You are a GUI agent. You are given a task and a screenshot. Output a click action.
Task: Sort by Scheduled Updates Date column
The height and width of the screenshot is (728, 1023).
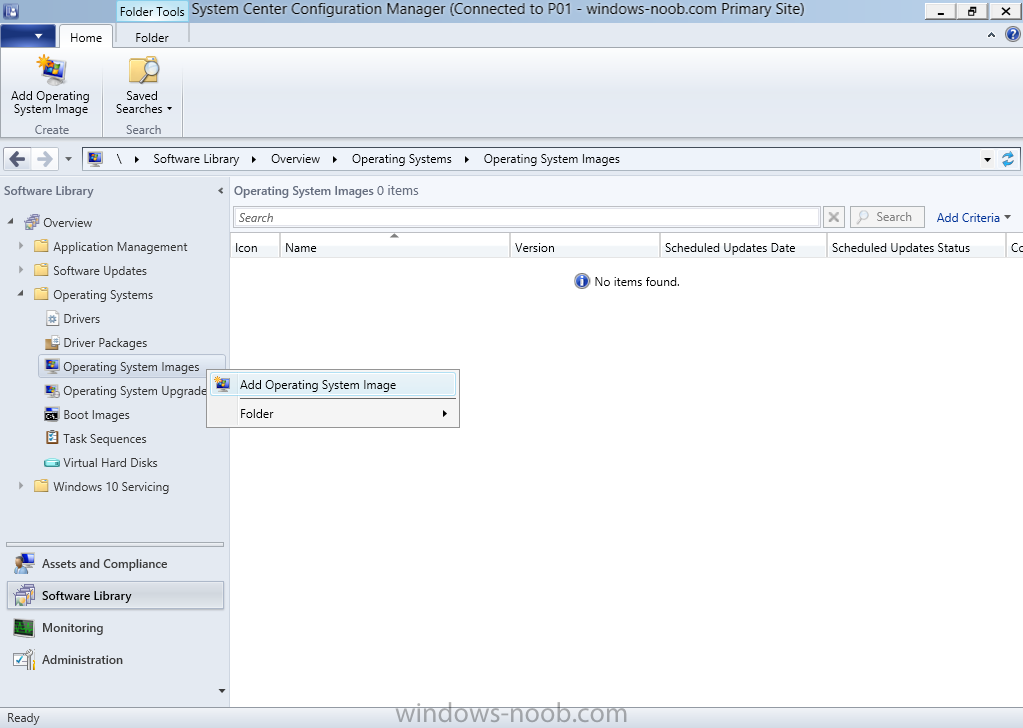[x=743, y=247]
